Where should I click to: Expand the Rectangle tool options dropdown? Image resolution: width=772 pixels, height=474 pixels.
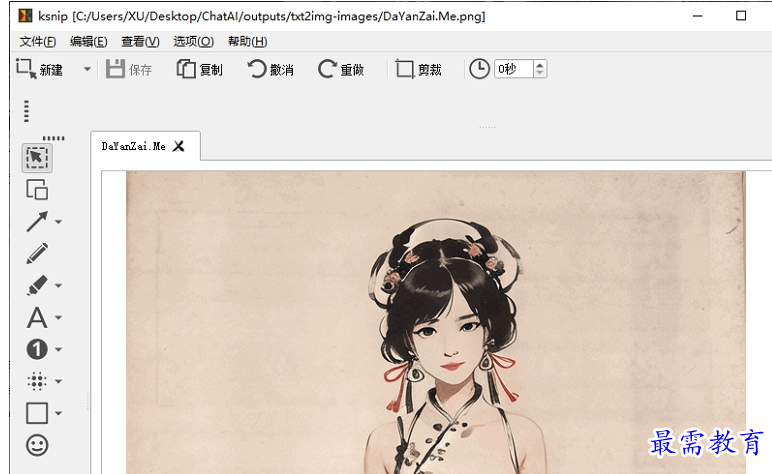[58, 413]
